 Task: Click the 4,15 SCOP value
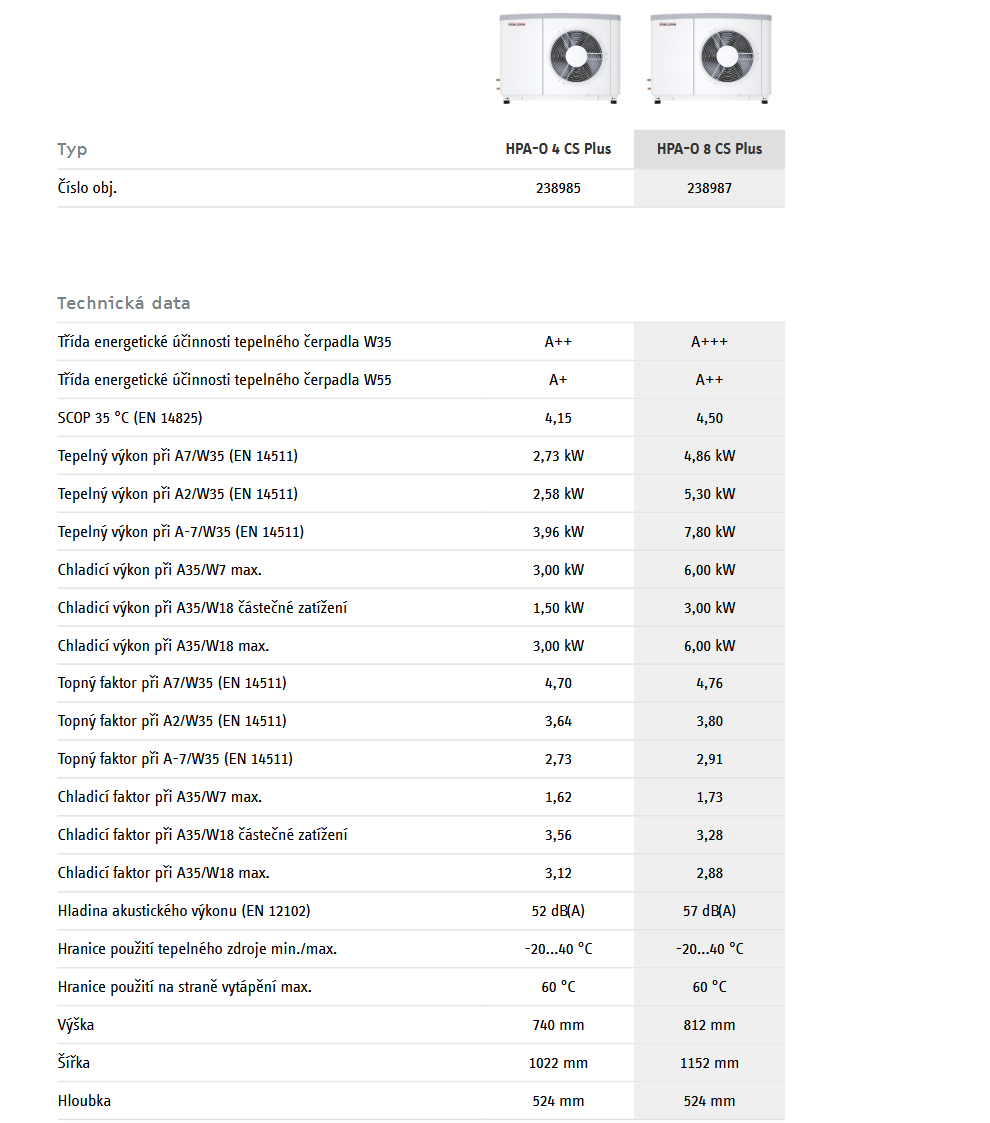pyautogui.click(x=558, y=418)
